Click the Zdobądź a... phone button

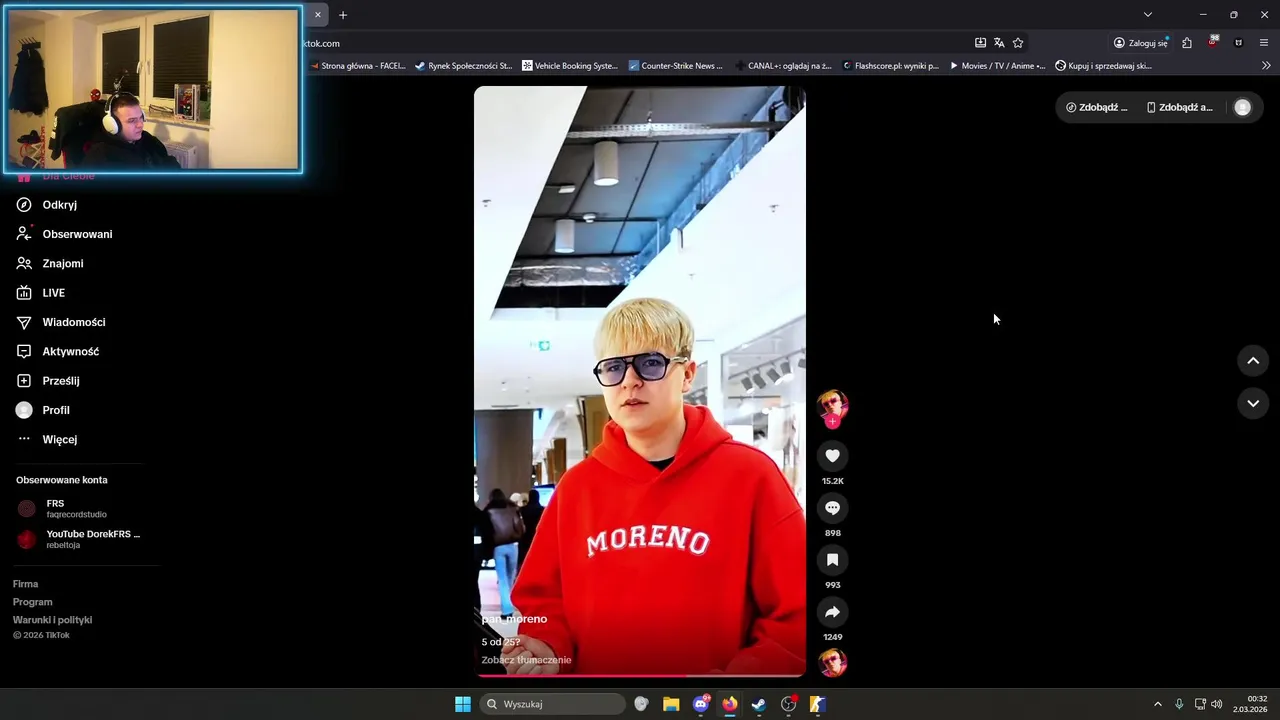pos(1180,107)
